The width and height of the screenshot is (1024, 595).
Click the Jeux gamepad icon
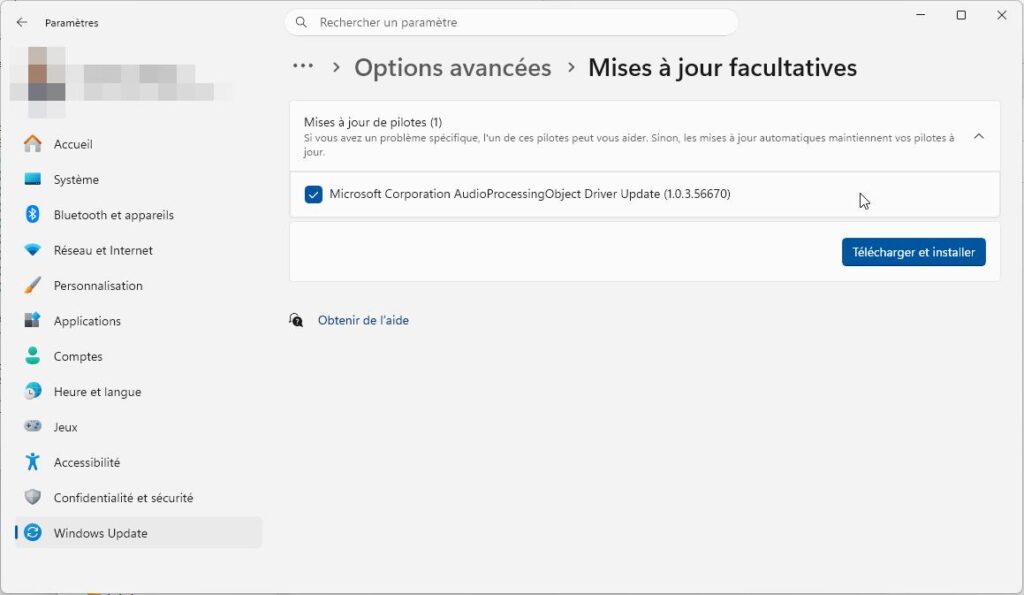click(33, 426)
